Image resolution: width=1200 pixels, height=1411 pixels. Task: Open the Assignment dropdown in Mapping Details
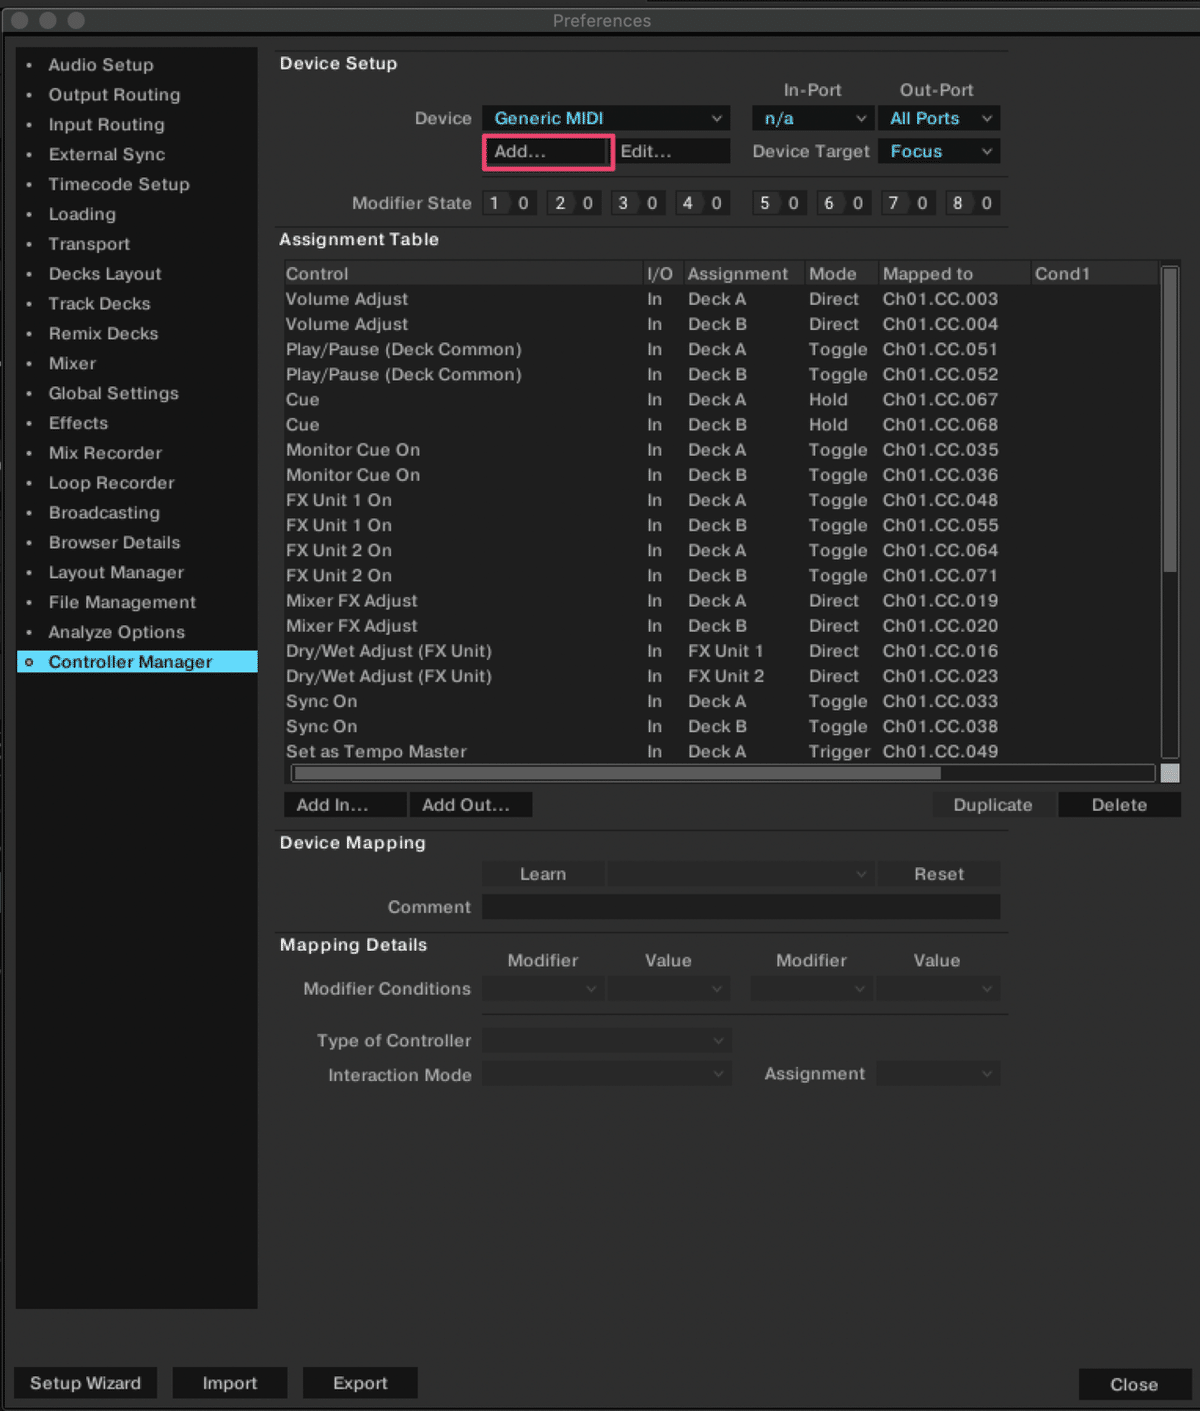coord(938,1074)
